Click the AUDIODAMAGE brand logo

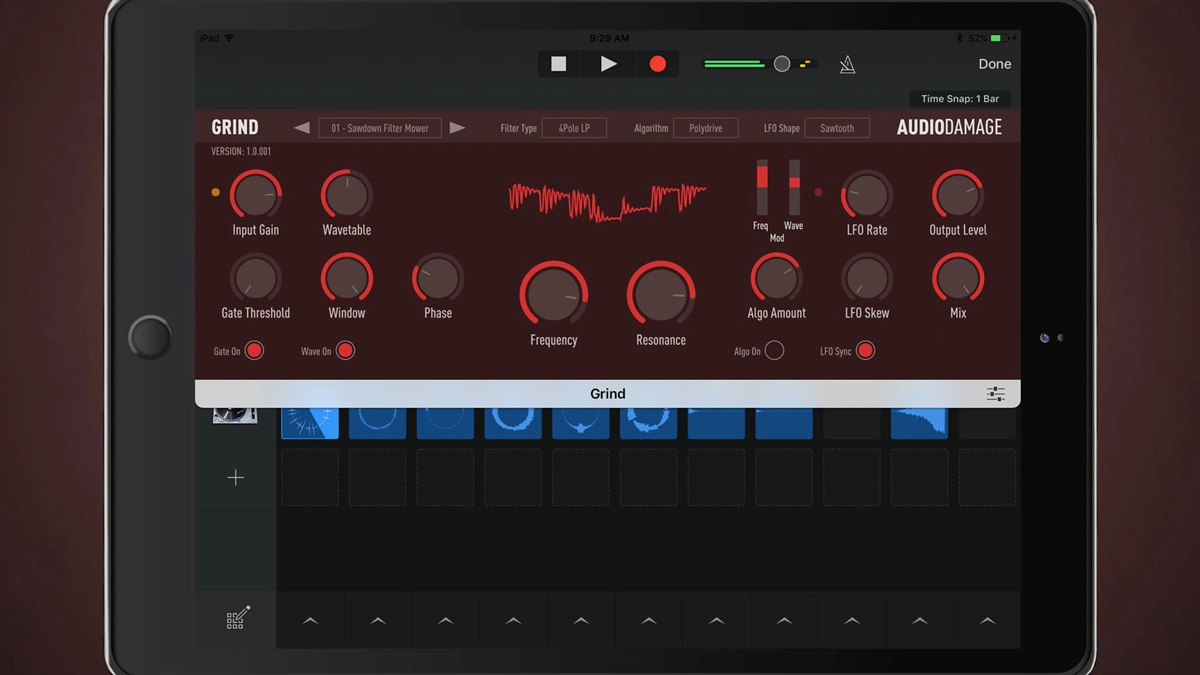(949, 128)
